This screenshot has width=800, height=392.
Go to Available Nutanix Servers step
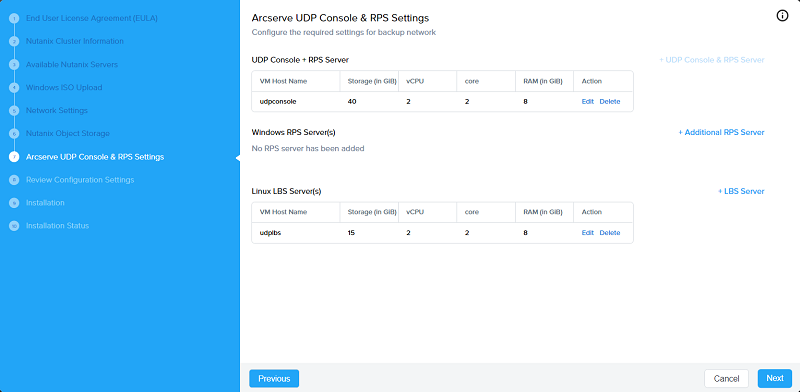(x=72, y=65)
